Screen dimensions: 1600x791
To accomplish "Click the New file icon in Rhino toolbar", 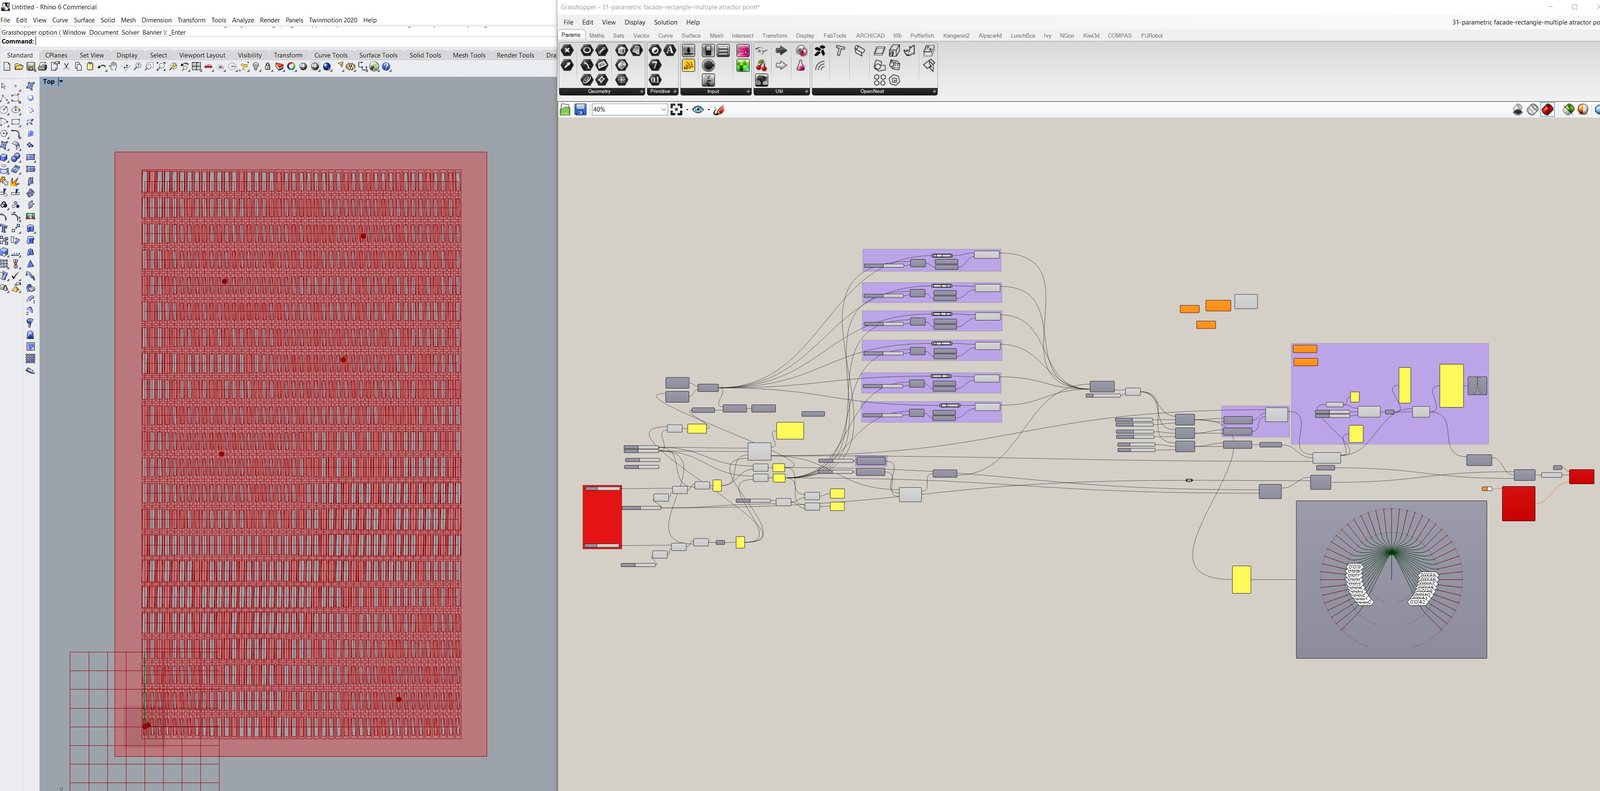I will click(7, 67).
